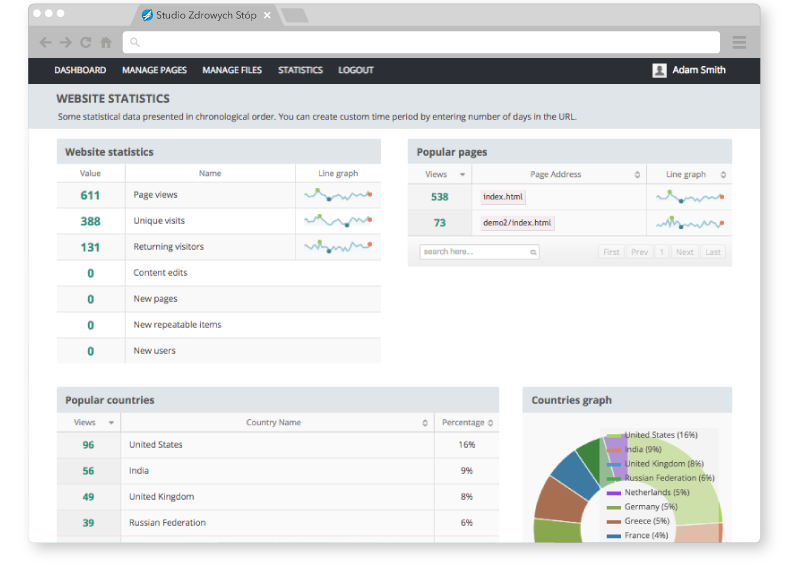Sort Popular pages by Views arrow
This screenshot has height=566, width=786.
pyautogui.click(x=462, y=174)
